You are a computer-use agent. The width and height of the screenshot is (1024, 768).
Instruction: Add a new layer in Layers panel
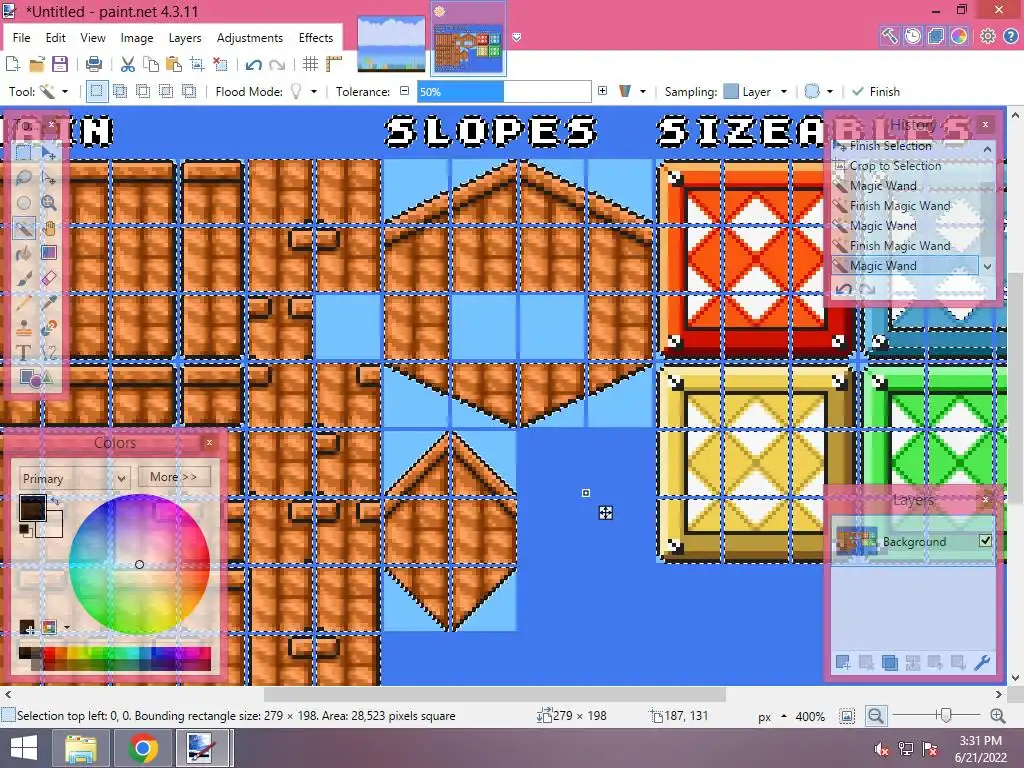[x=843, y=663]
